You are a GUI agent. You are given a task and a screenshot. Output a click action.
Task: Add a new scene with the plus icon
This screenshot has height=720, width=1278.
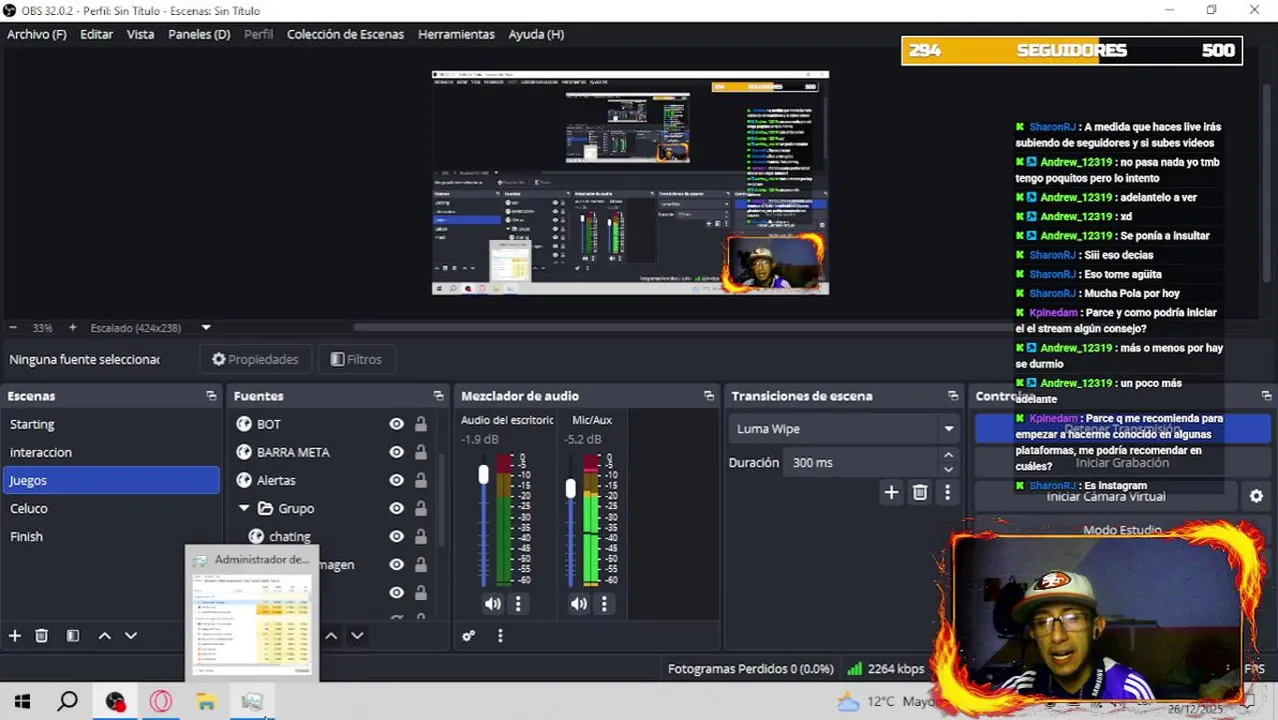15,636
